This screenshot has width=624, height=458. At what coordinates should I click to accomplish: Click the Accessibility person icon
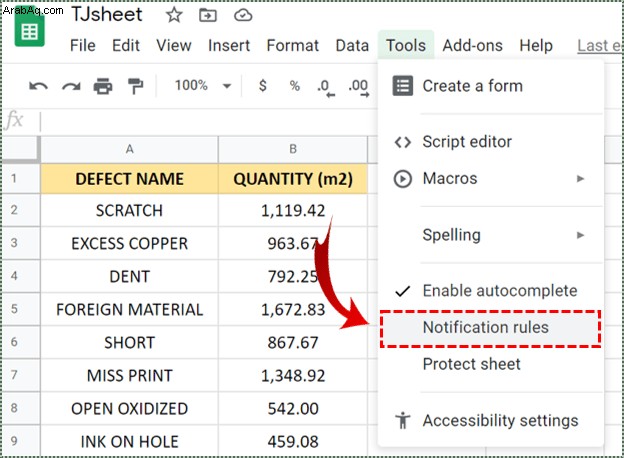click(403, 421)
